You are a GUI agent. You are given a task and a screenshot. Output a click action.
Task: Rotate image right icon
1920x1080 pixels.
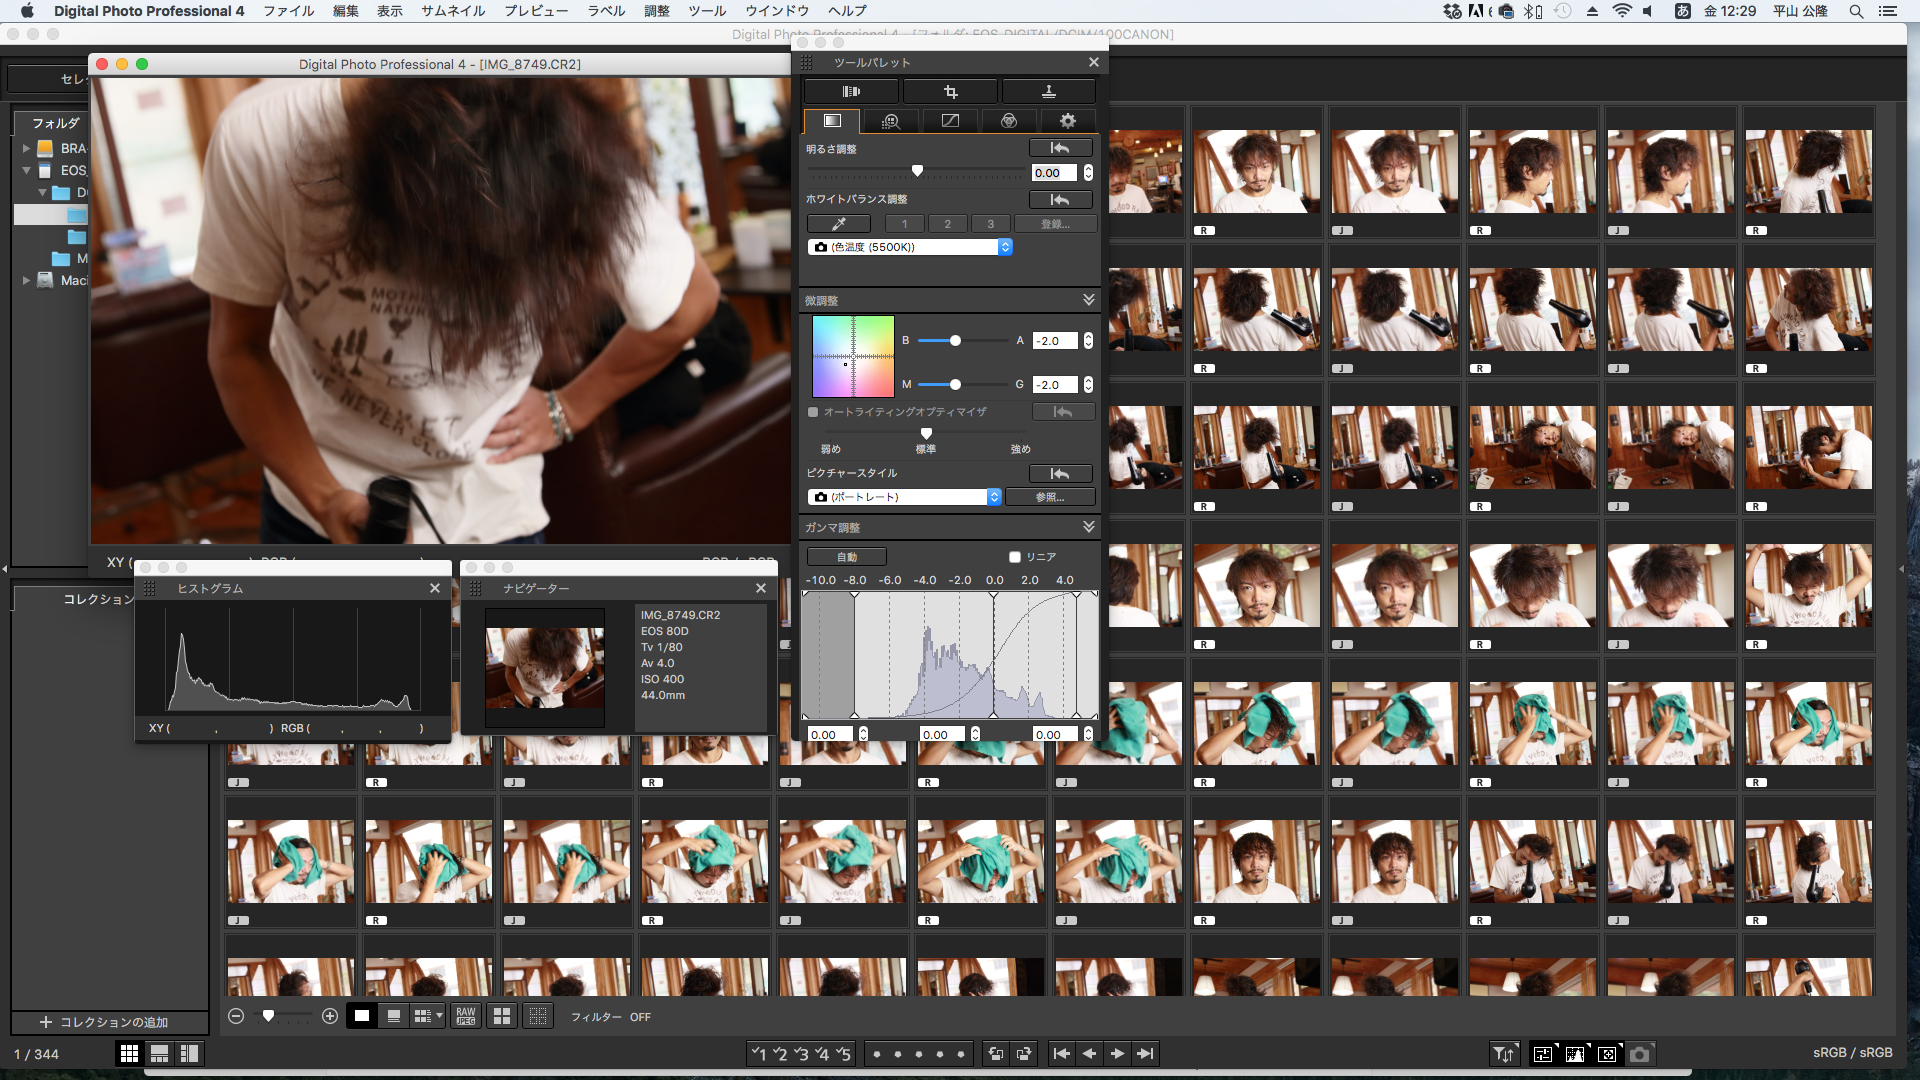tap(1024, 1053)
